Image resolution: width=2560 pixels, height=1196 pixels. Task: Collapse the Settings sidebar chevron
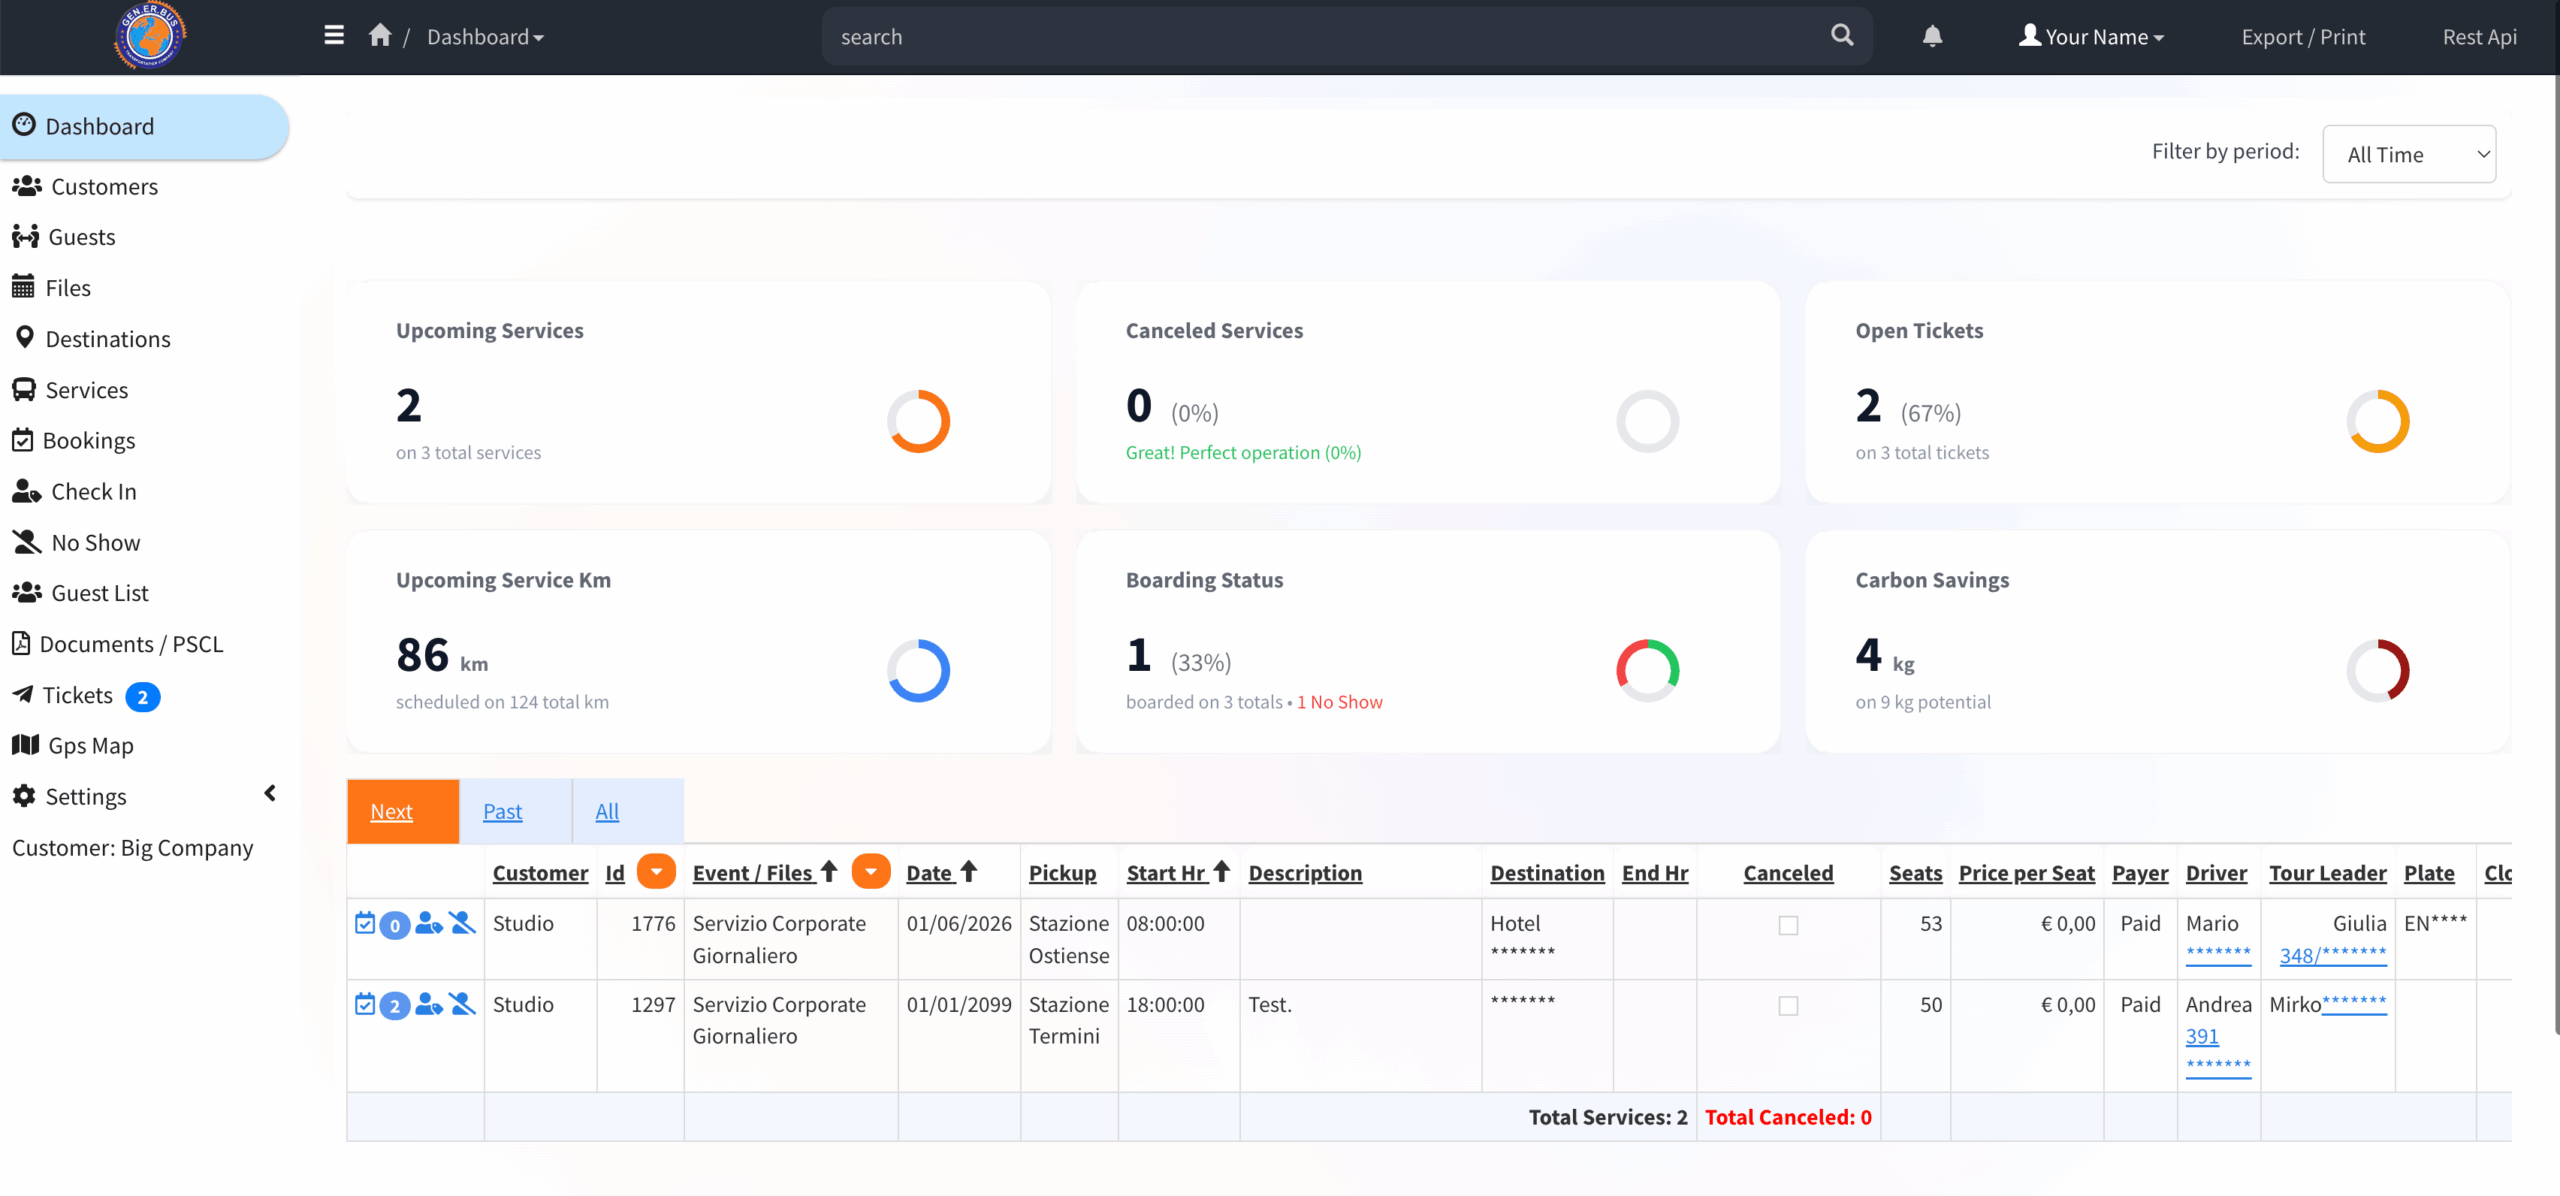click(x=270, y=793)
